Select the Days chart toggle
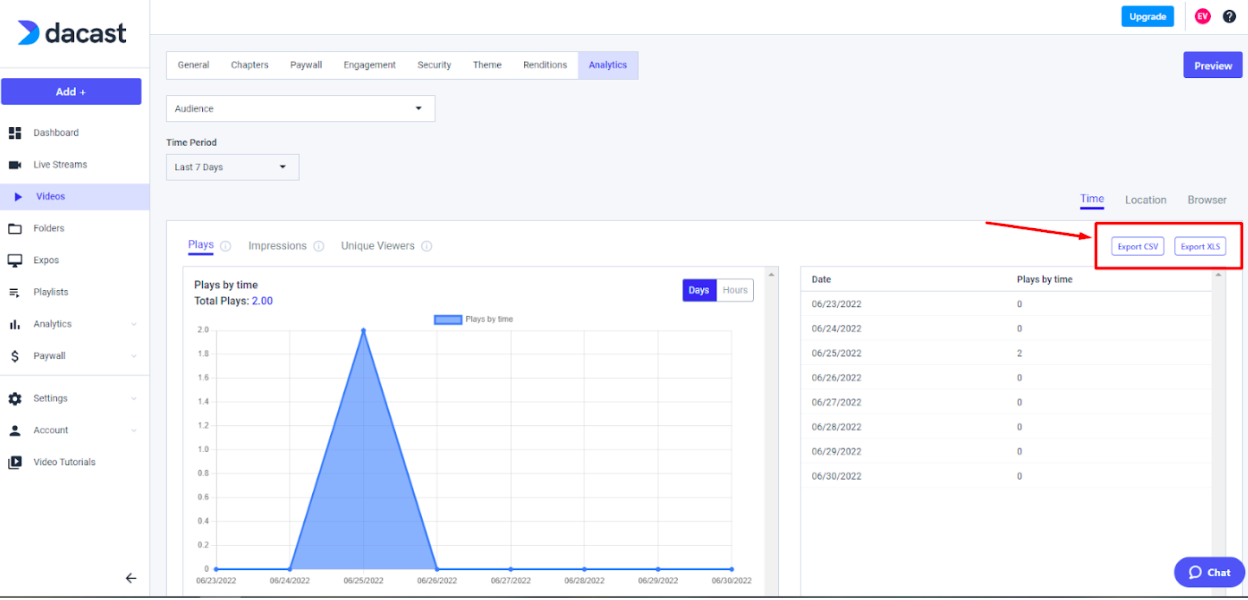This screenshot has width=1248, height=600. pyautogui.click(x=699, y=290)
